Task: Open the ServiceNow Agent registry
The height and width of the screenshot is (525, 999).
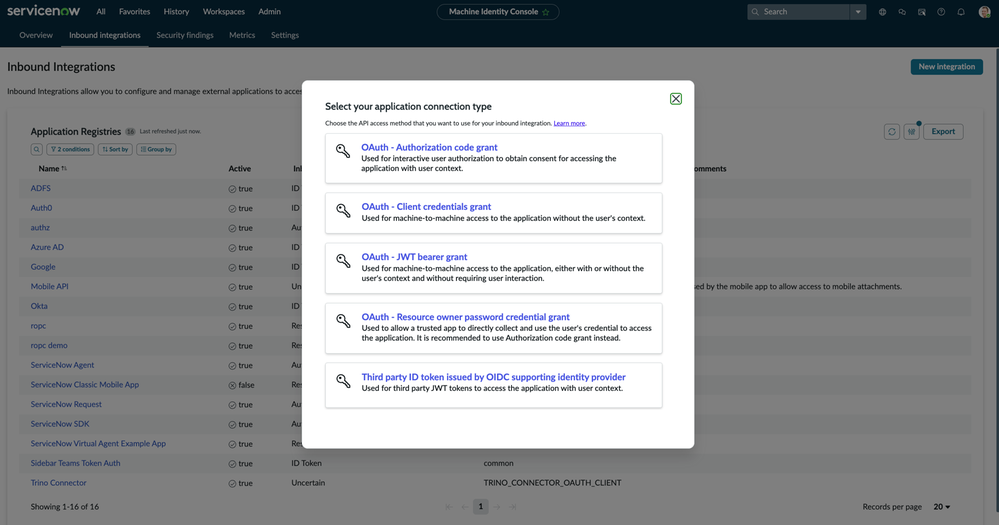Action: pos(62,364)
